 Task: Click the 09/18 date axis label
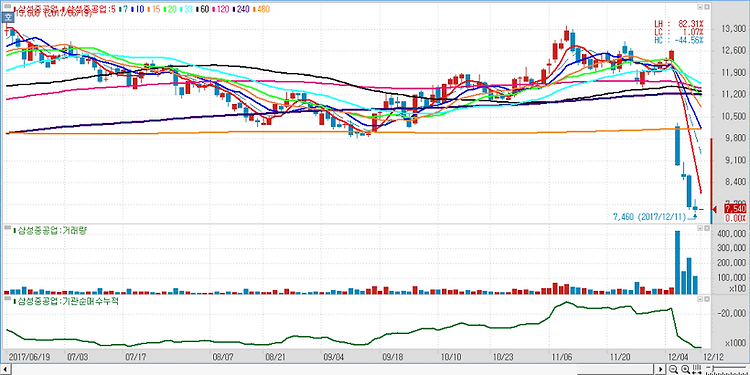click(x=393, y=357)
